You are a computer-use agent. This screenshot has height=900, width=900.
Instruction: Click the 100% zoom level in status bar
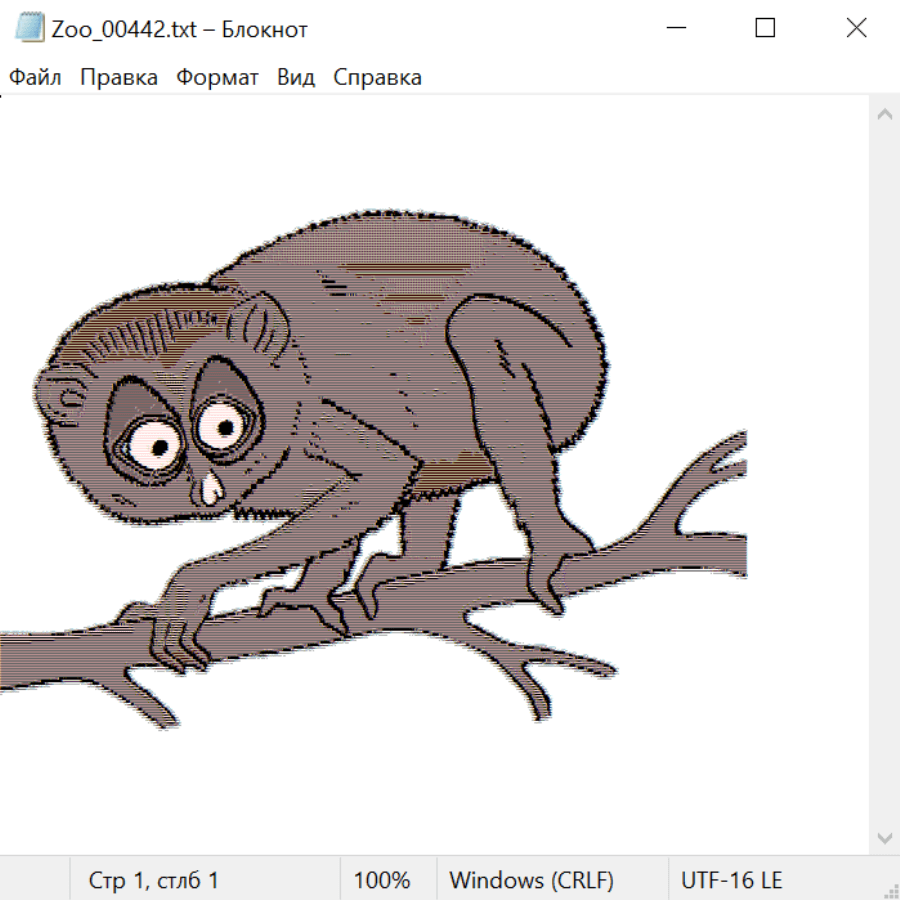coord(382,881)
